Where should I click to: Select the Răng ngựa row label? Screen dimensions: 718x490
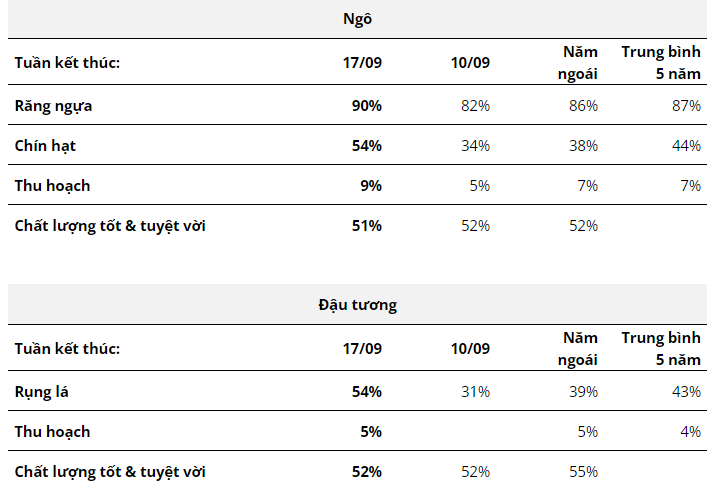[54, 105]
